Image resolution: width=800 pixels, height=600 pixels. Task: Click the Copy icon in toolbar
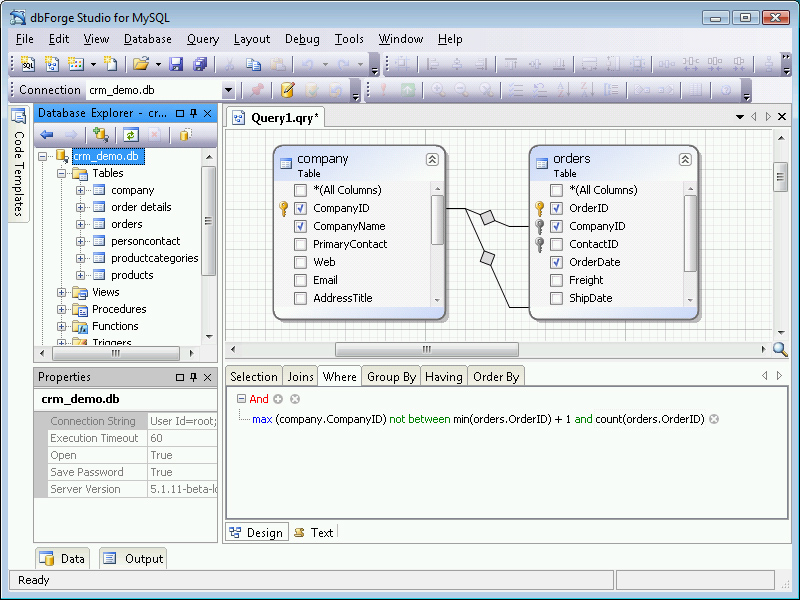tap(254, 64)
